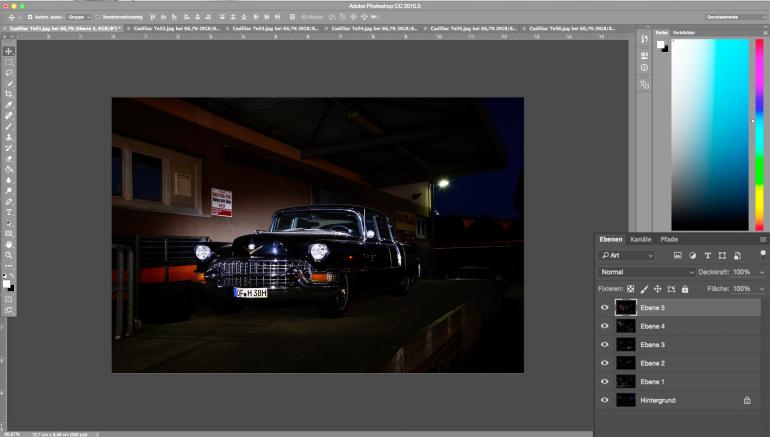The image size is (770, 437).
Task: Click the Quick Mask mode icon
Action: (x=9, y=299)
